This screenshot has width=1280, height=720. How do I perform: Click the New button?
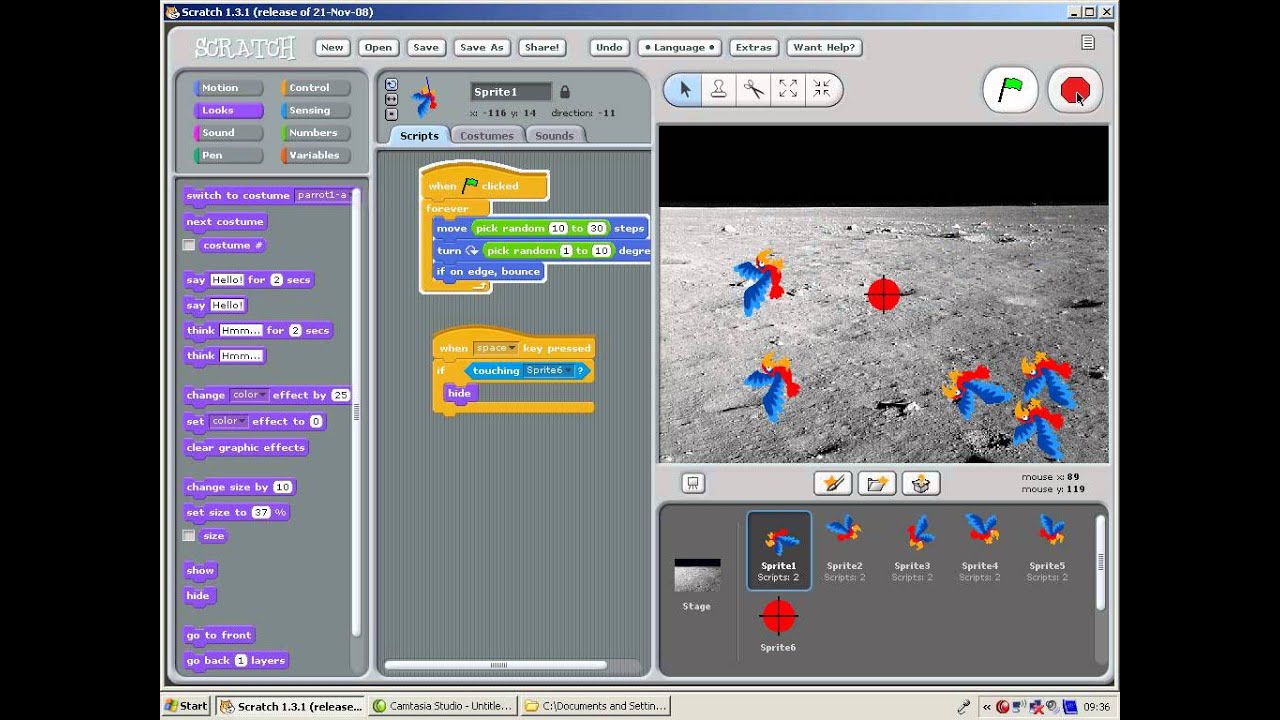tap(332, 47)
